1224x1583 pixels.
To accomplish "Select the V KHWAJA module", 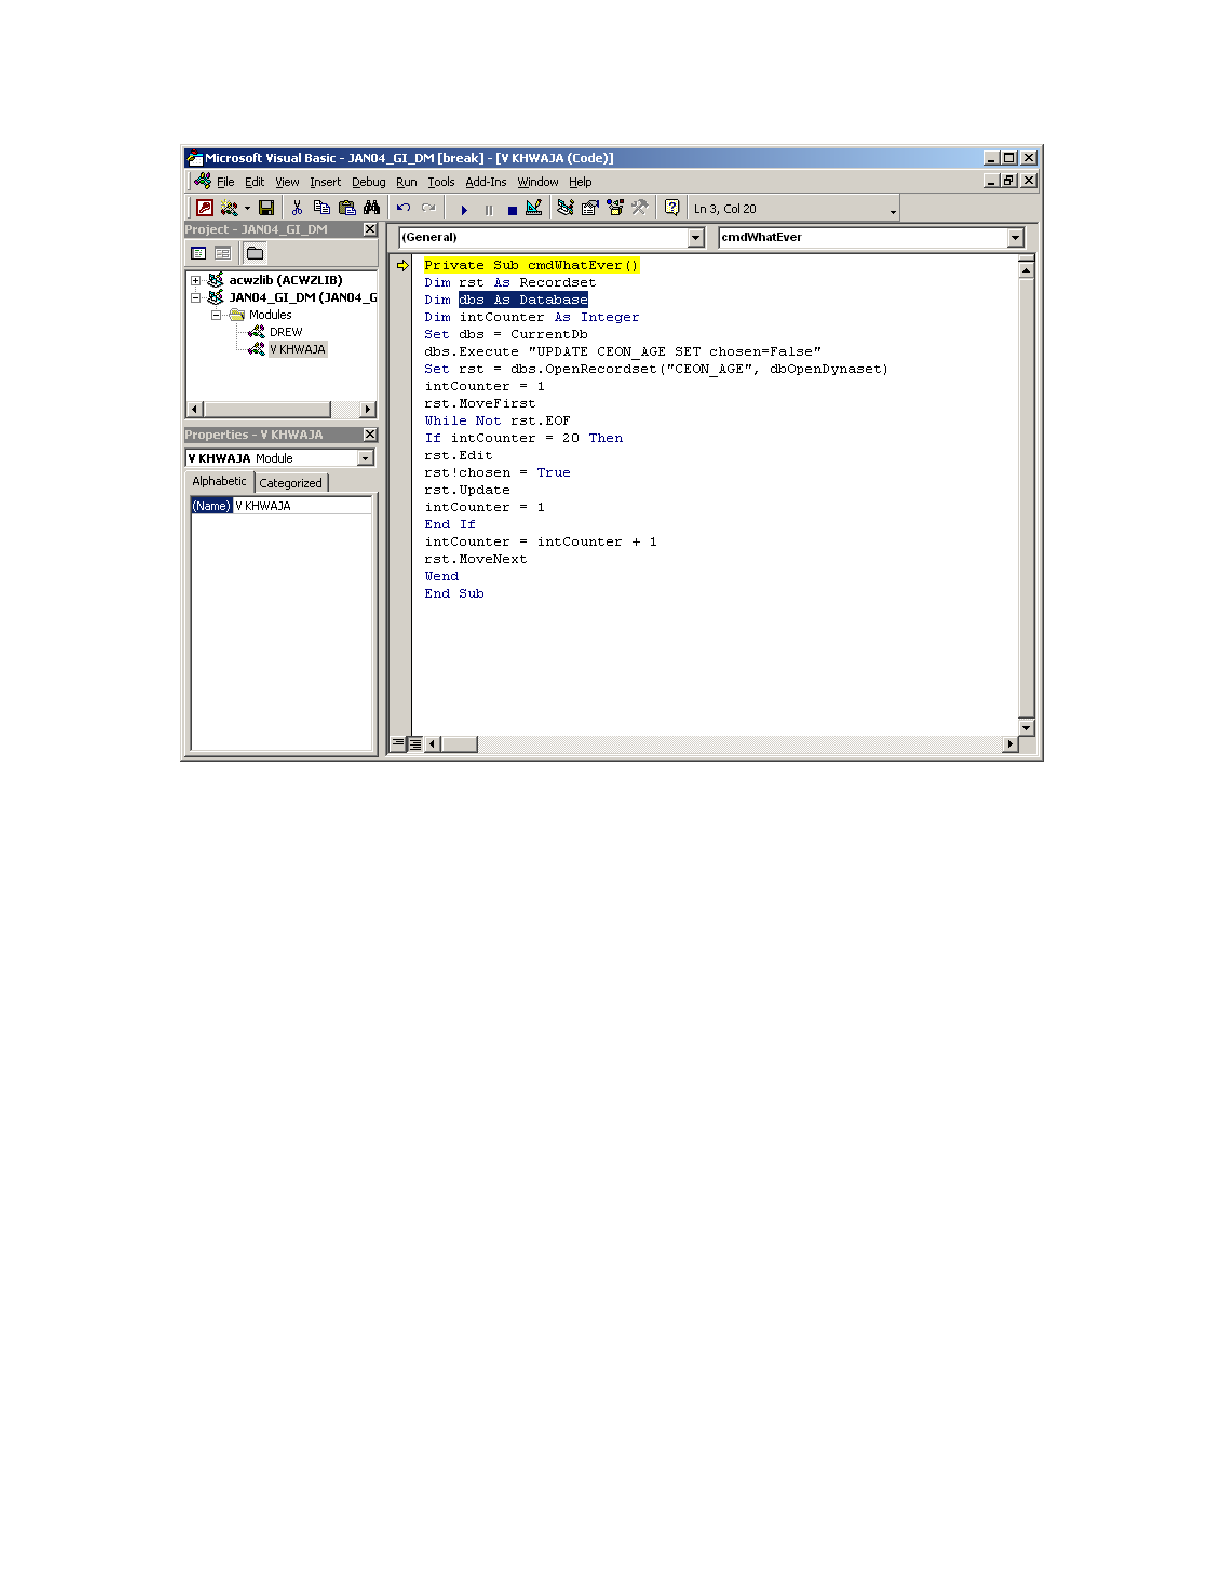I will tap(297, 350).
